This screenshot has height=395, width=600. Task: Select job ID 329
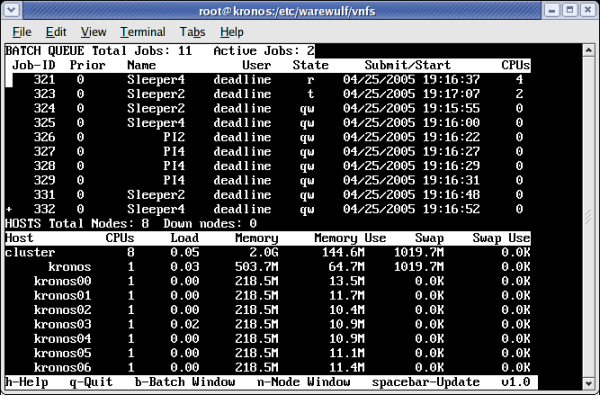[x=44, y=180]
